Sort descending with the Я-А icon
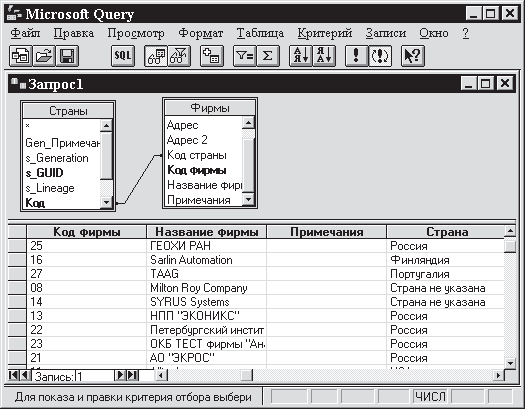The height and width of the screenshot is (409, 525). point(324,56)
